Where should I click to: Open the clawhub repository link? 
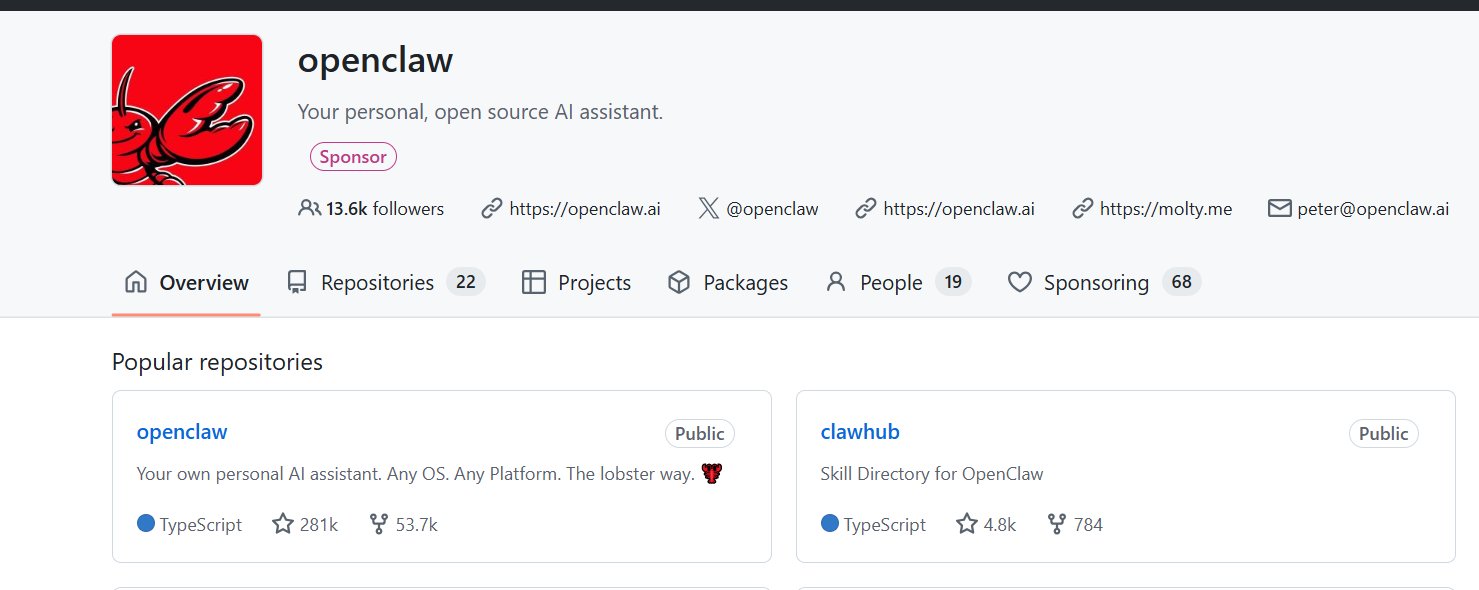[860, 432]
